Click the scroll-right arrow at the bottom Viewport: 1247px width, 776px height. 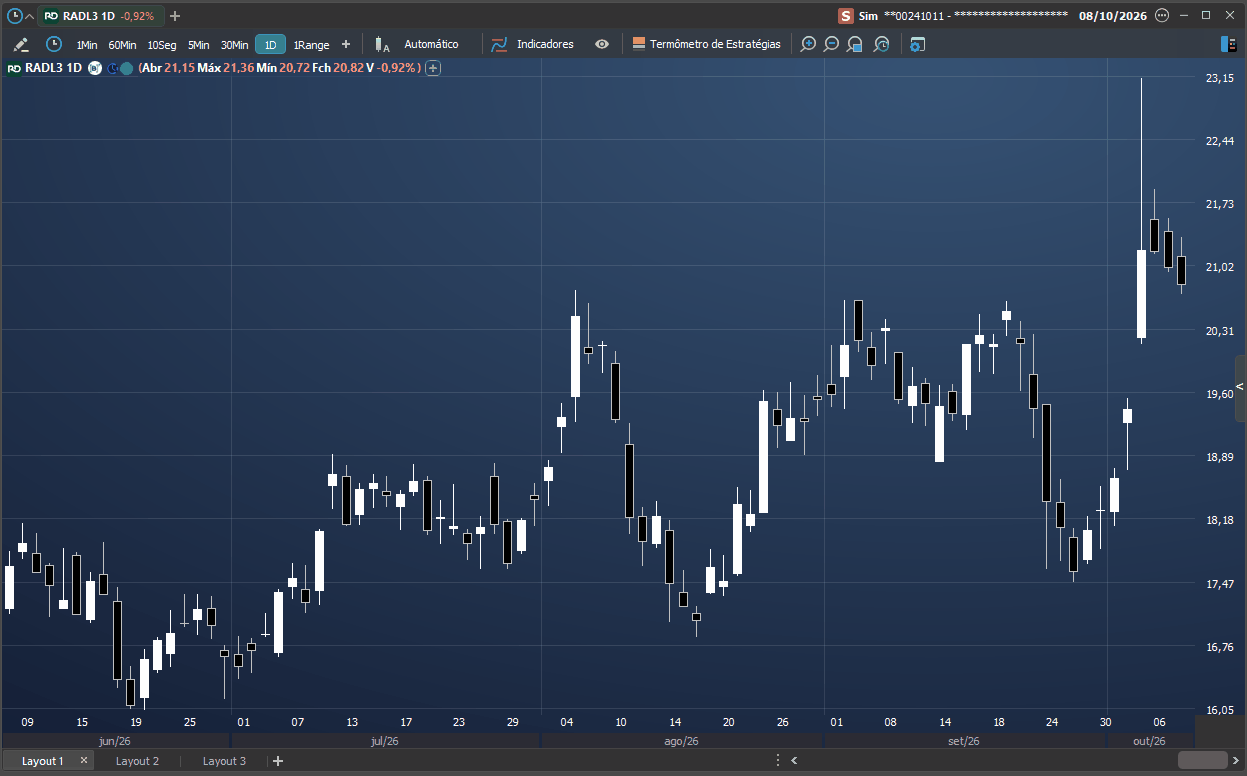[x=1235, y=761]
